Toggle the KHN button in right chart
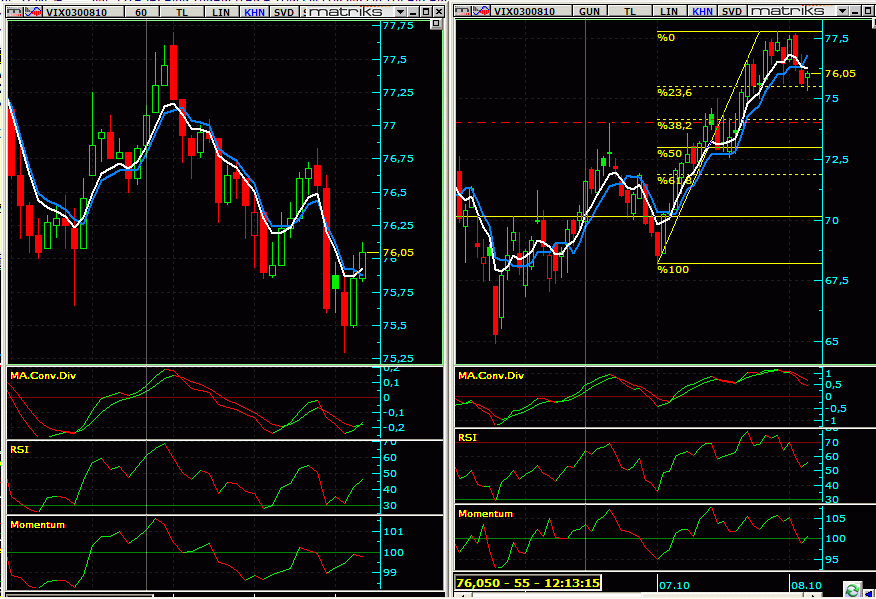This screenshot has width=876, height=599. 703,10
